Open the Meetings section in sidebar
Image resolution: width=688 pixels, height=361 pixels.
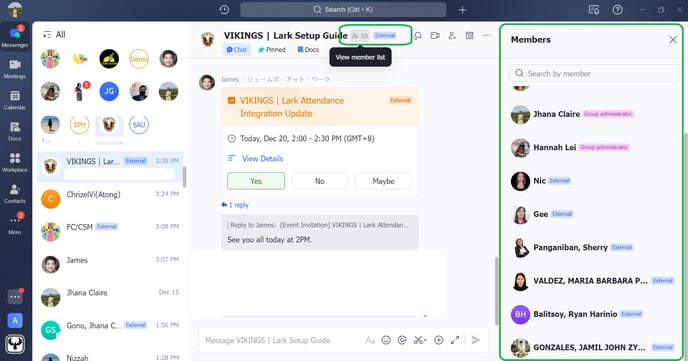[14, 69]
